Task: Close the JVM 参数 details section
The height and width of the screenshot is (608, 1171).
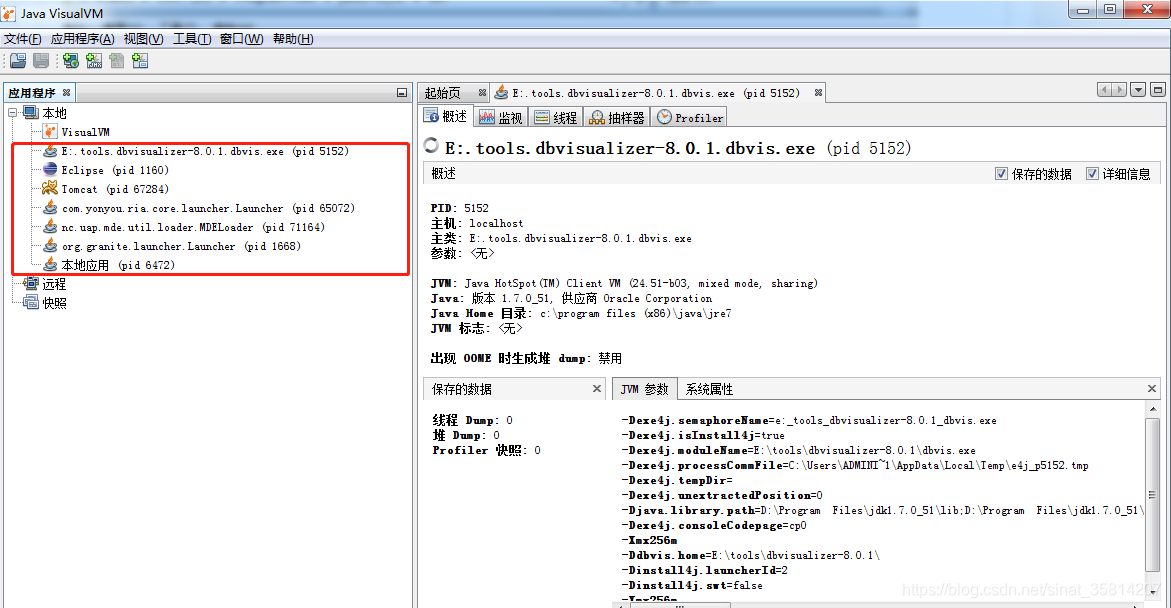Action: 1152,388
